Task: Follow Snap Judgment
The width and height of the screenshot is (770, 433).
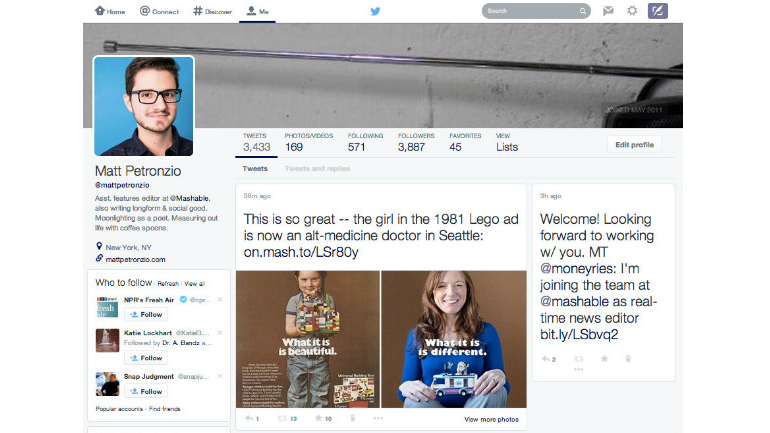Action: click(x=146, y=391)
